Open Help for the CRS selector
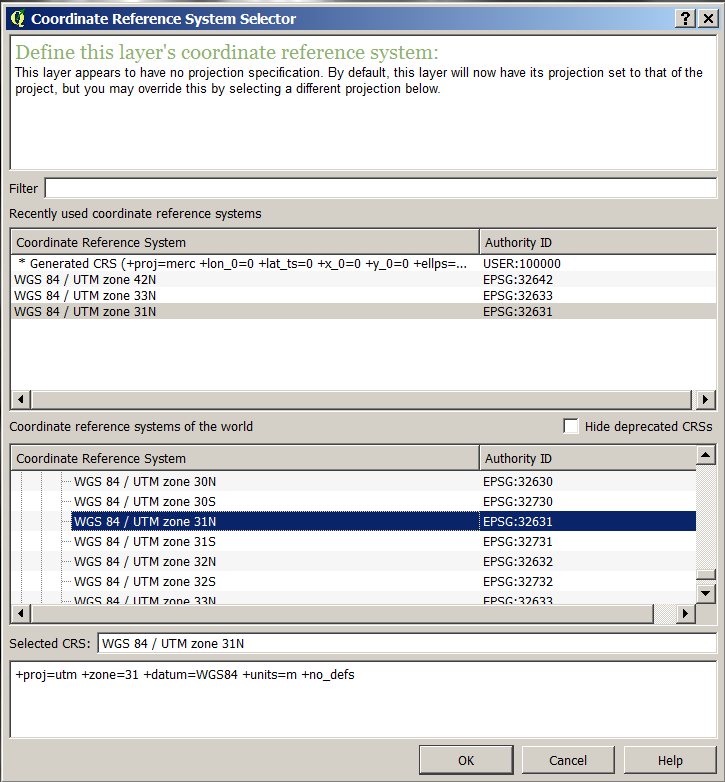Image resolution: width=725 pixels, height=782 pixels. tap(670, 760)
